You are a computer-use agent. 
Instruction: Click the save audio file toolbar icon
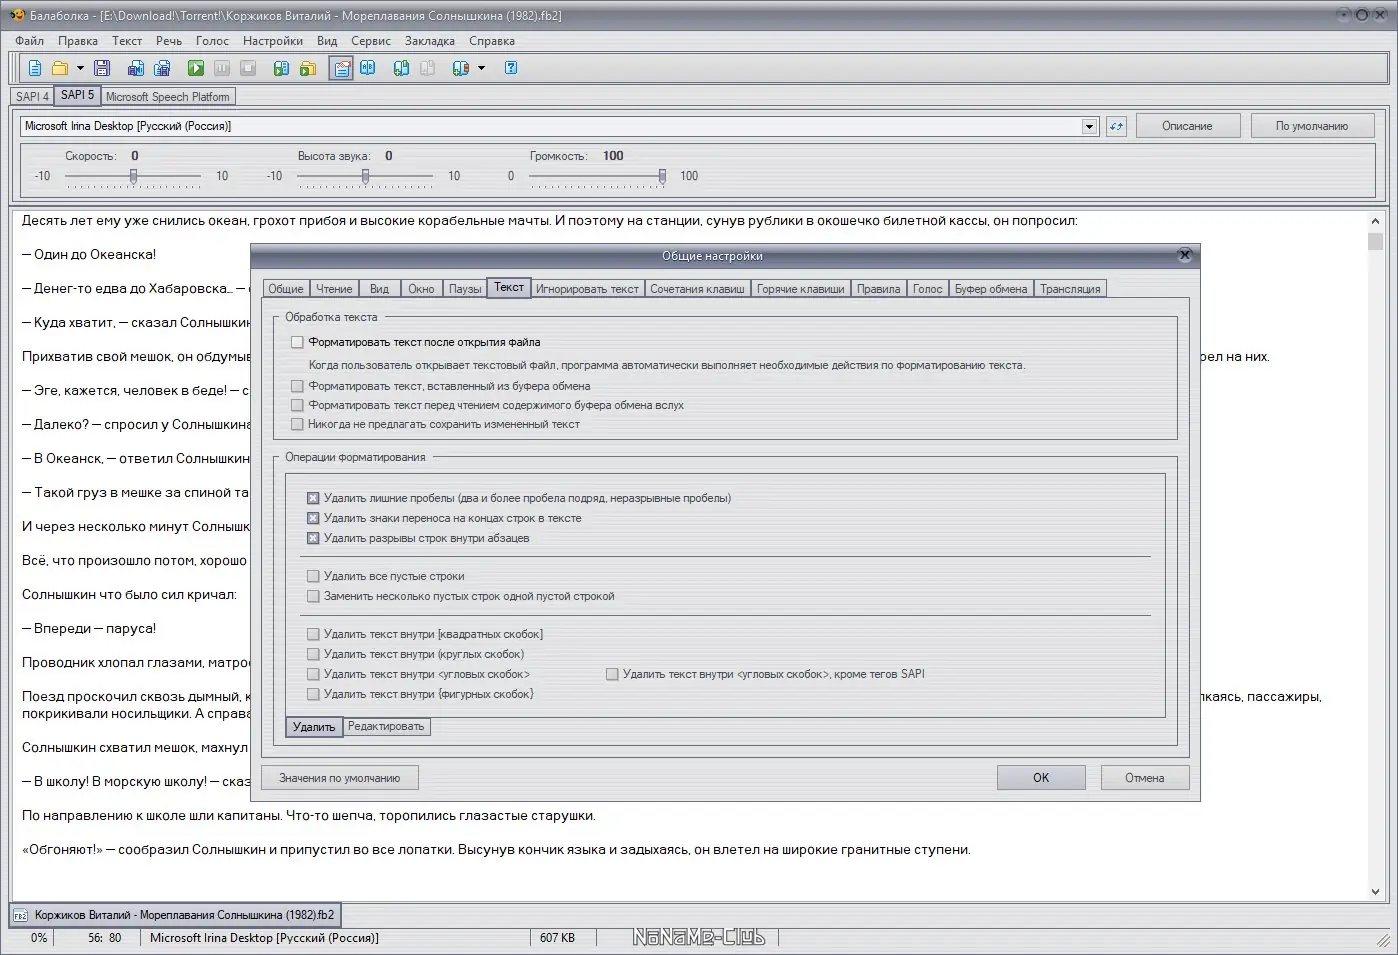click(x=136, y=68)
